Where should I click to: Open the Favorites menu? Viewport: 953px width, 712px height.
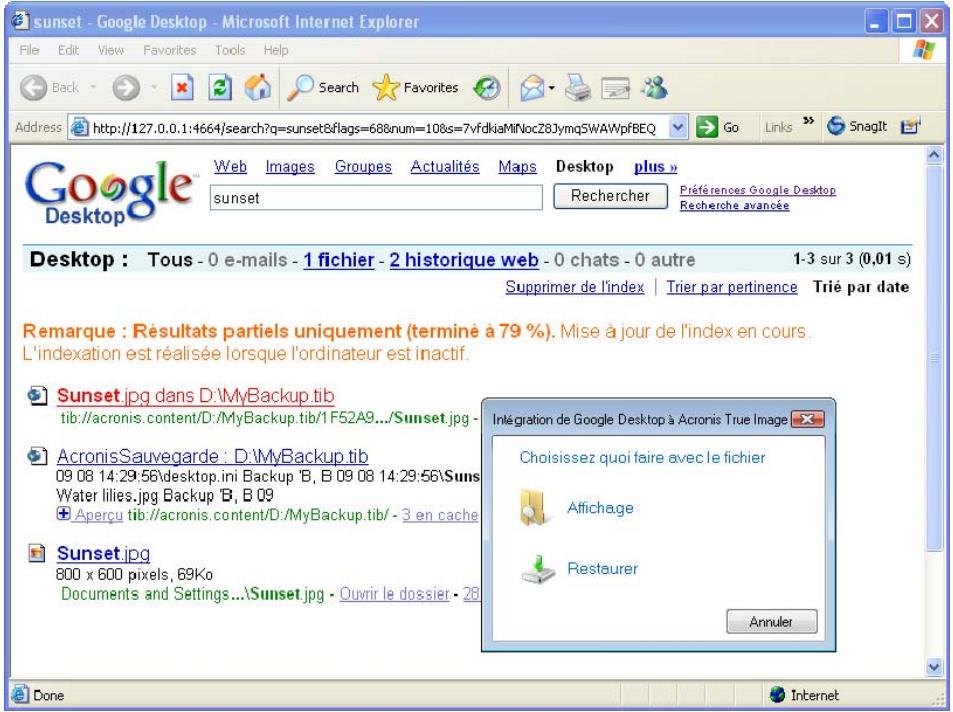(170, 50)
